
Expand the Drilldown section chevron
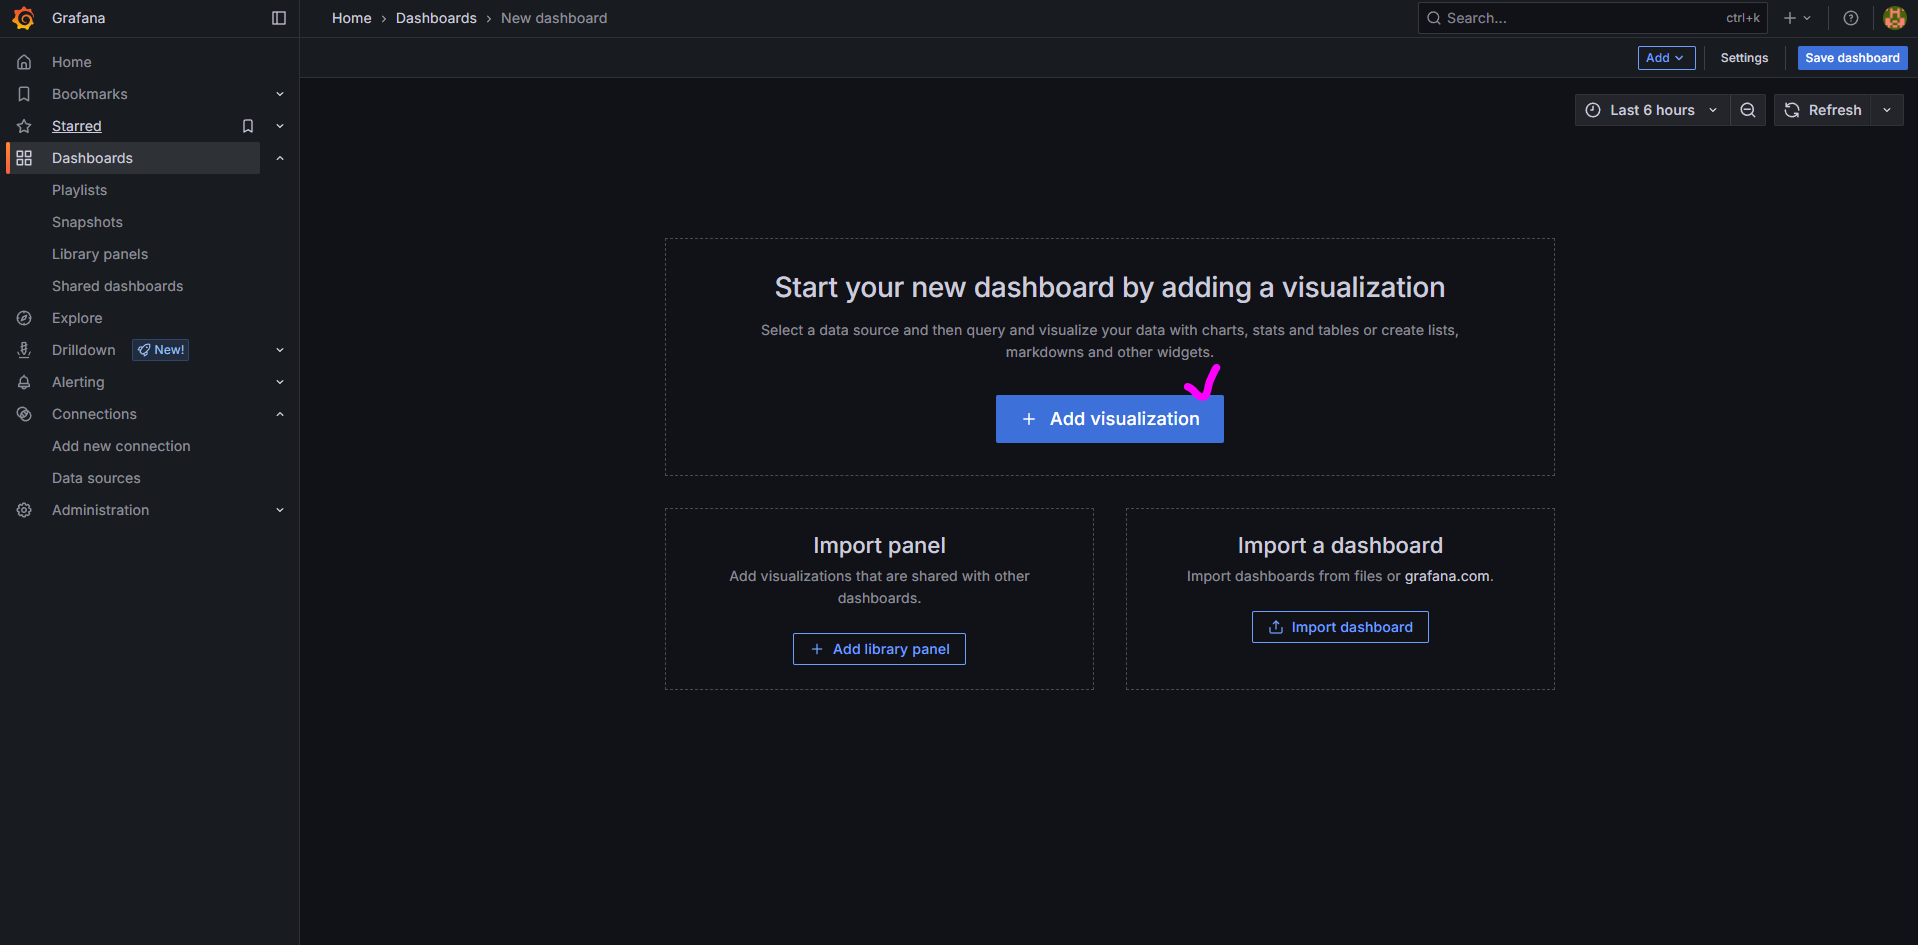[280, 350]
